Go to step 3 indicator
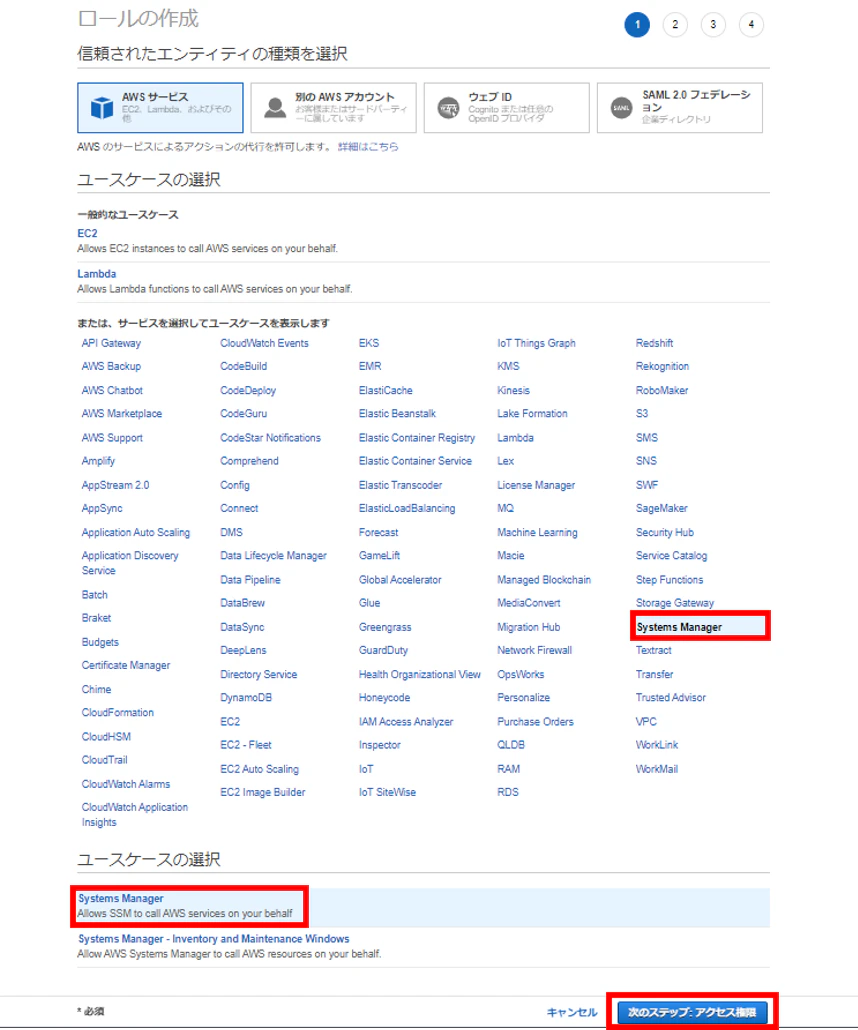The image size is (858, 1030). 713,25
